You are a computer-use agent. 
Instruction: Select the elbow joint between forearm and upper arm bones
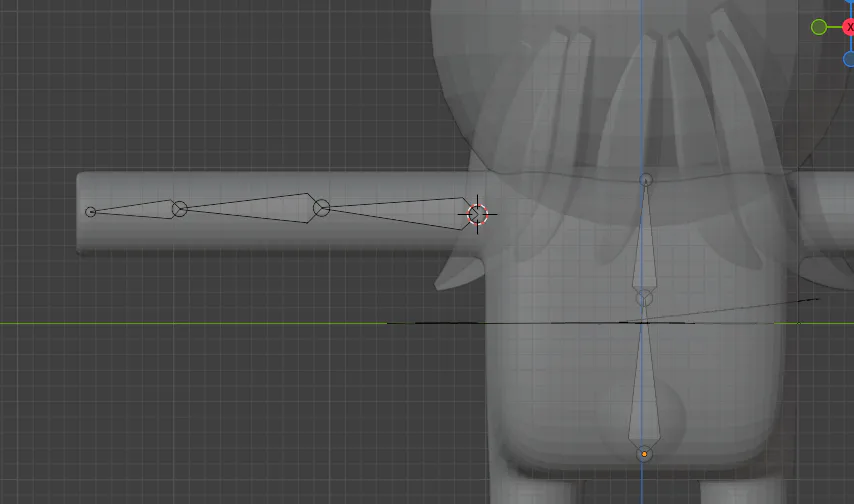coord(321,208)
